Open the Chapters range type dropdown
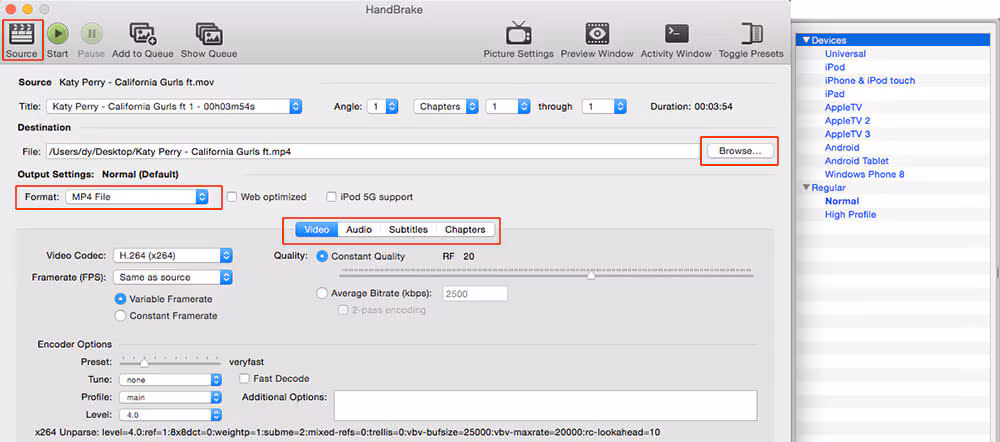1000x442 pixels. (x=446, y=107)
